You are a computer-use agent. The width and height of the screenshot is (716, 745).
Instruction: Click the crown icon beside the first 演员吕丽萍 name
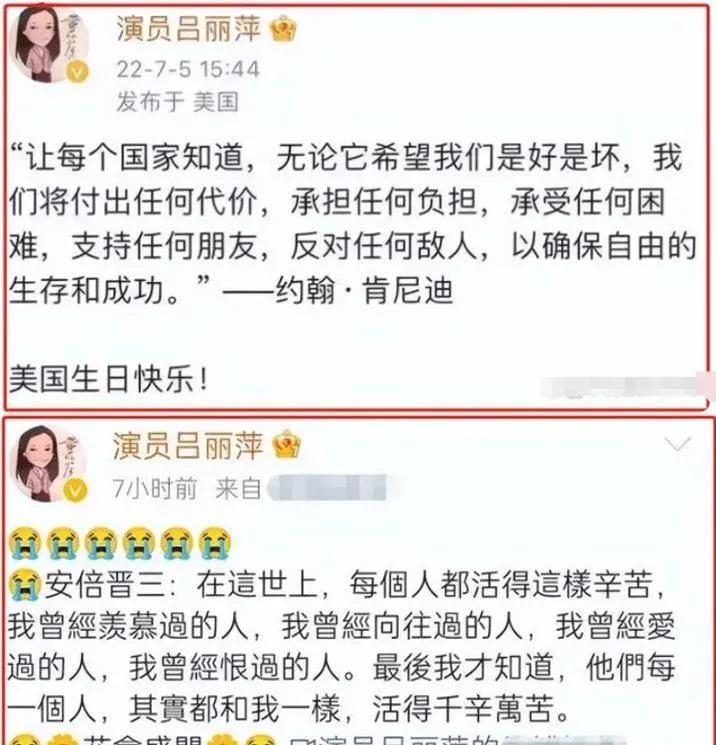click(x=283, y=29)
